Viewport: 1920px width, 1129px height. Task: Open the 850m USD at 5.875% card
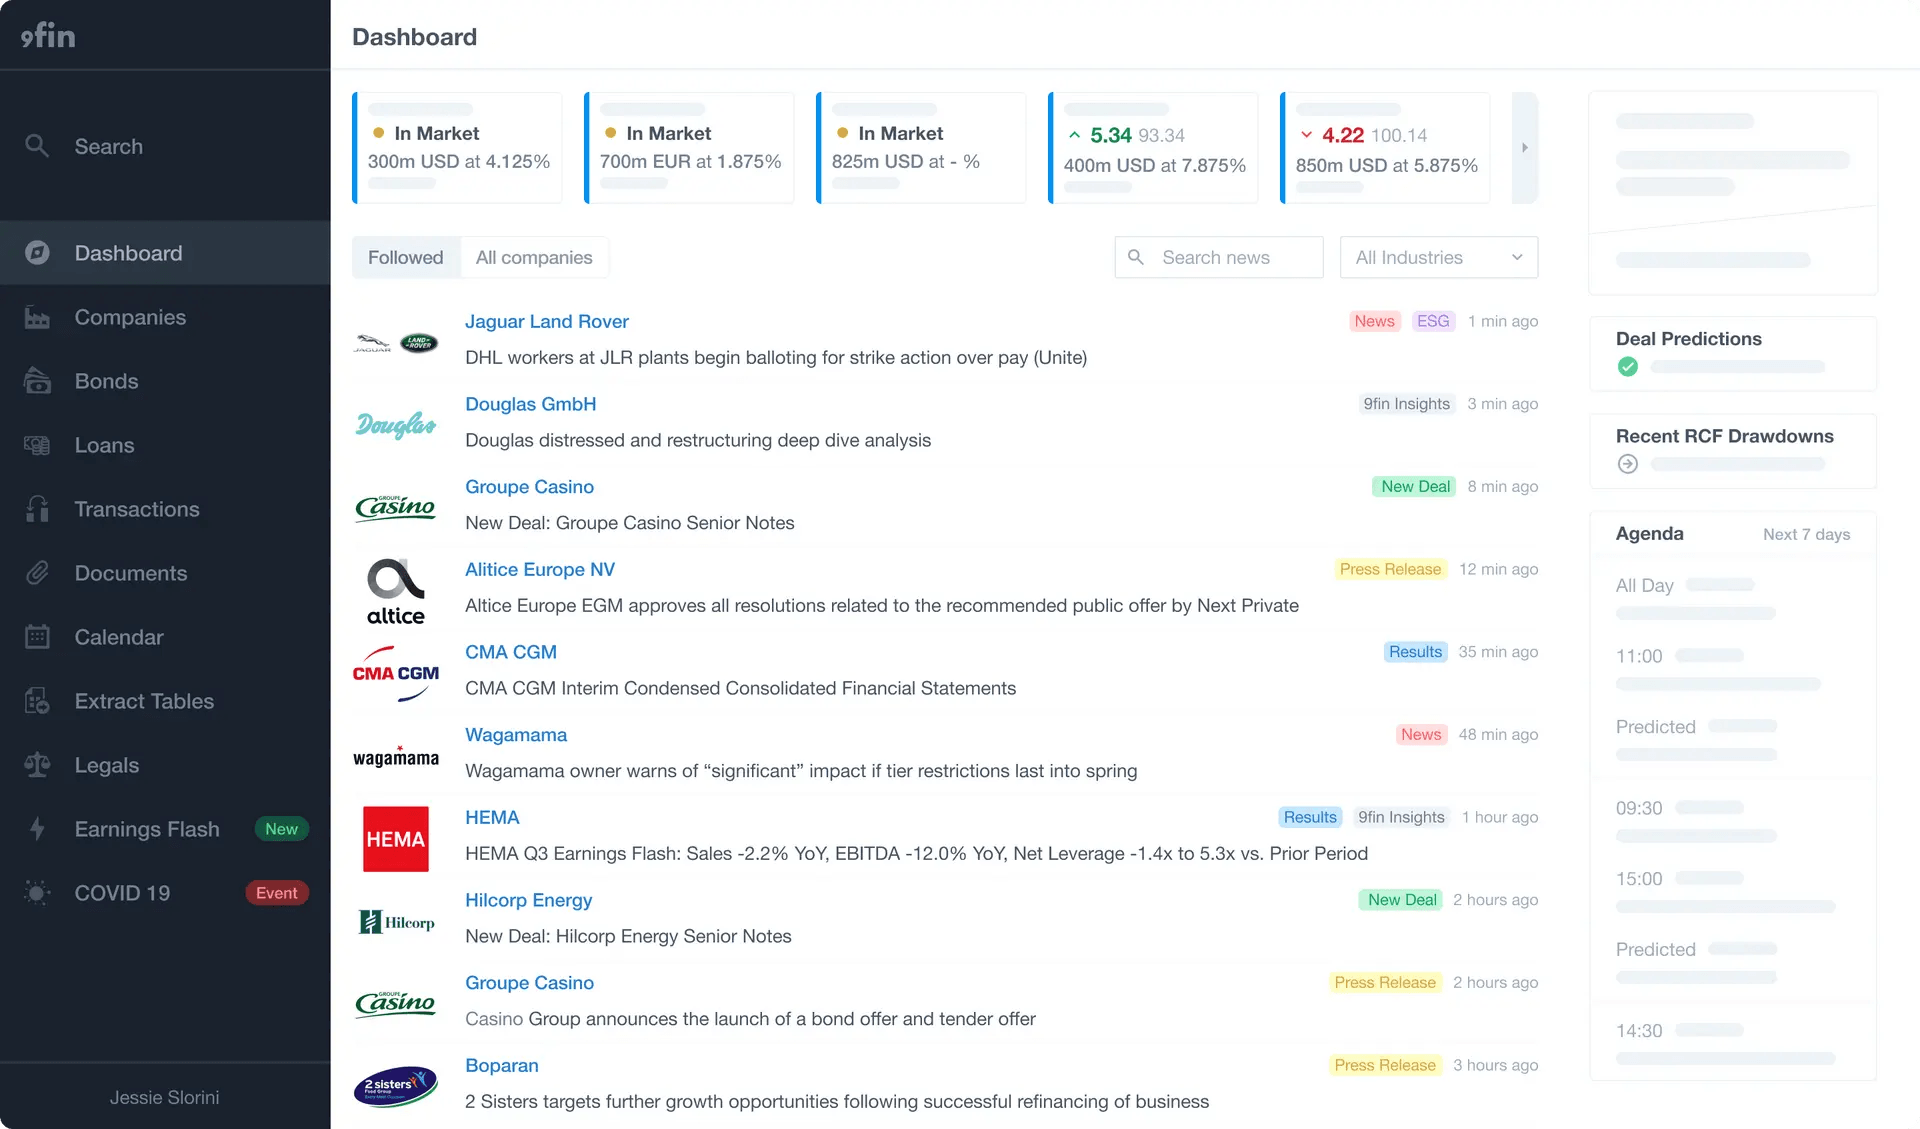click(1385, 148)
